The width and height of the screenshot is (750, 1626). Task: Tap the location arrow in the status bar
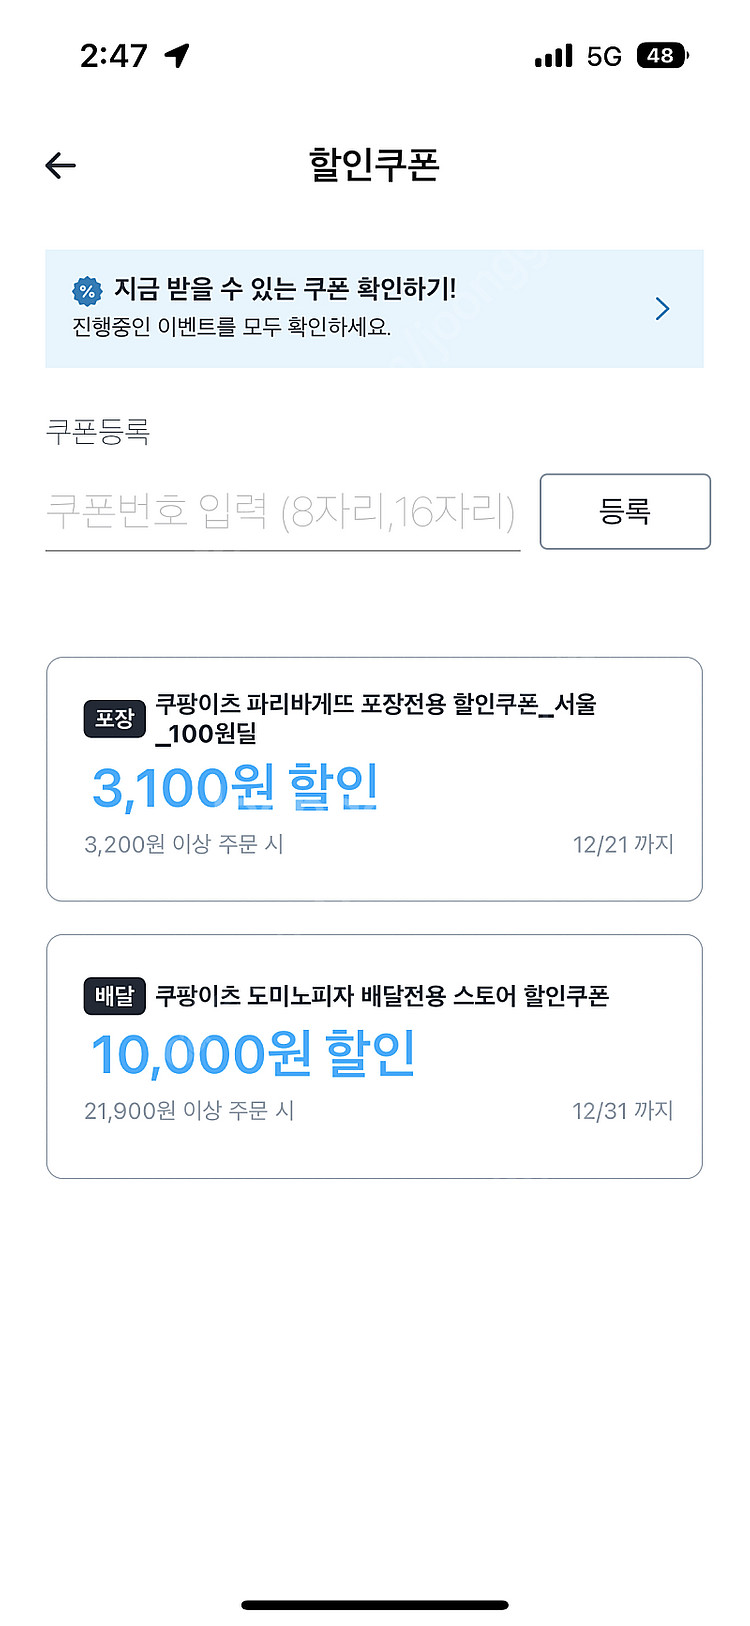click(x=177, y=56)
